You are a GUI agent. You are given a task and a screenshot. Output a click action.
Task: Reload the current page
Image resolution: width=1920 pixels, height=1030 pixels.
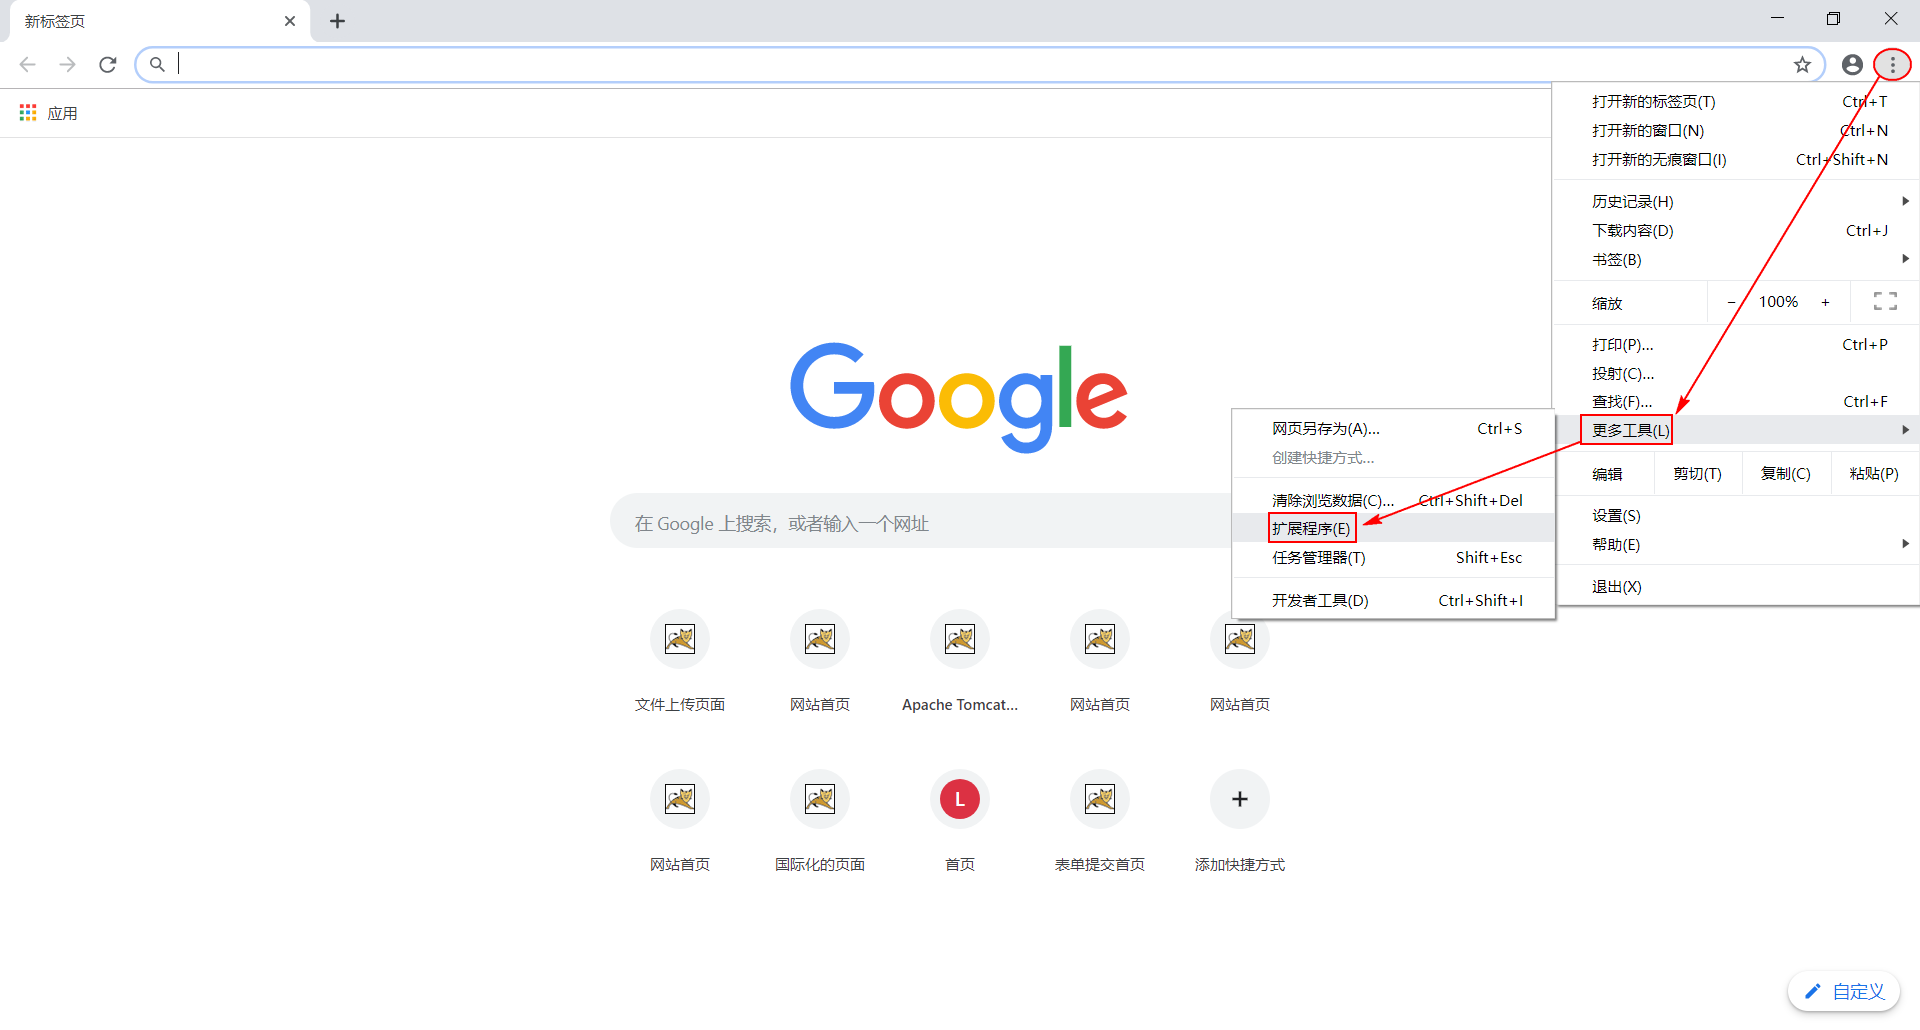coord(107,64)
